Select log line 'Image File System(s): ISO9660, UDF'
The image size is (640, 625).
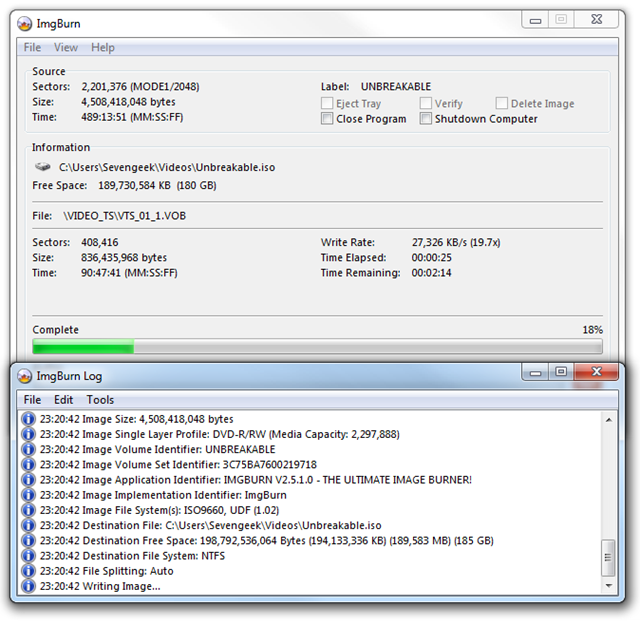[159, 510]
